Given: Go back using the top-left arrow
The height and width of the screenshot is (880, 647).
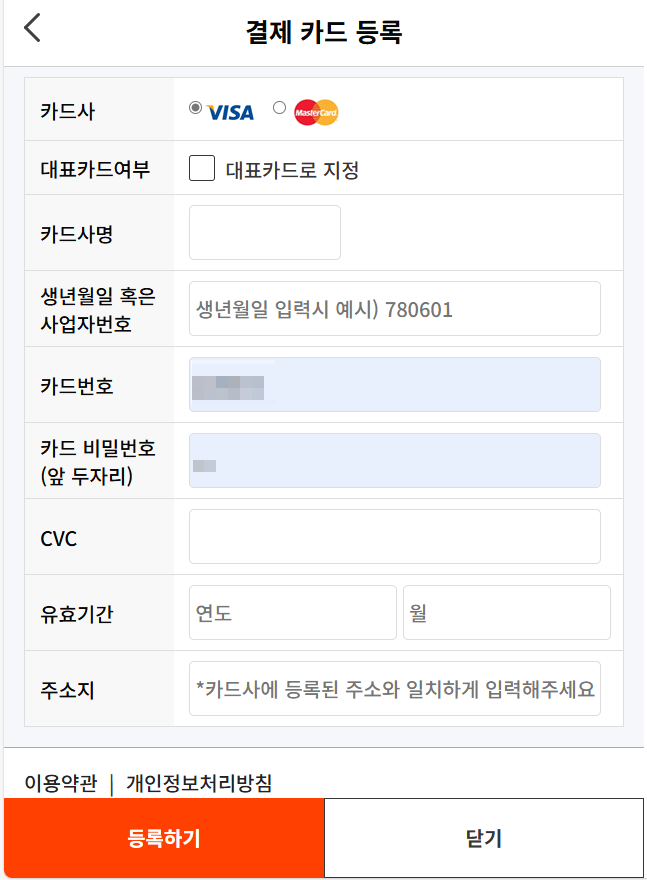Looking at the screenshot, I should point(33,28).
